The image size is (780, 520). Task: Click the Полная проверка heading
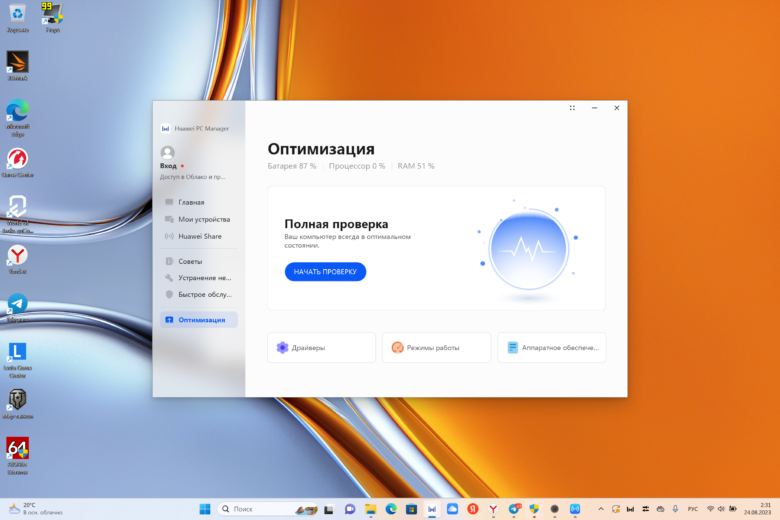(x=336, y=224)
